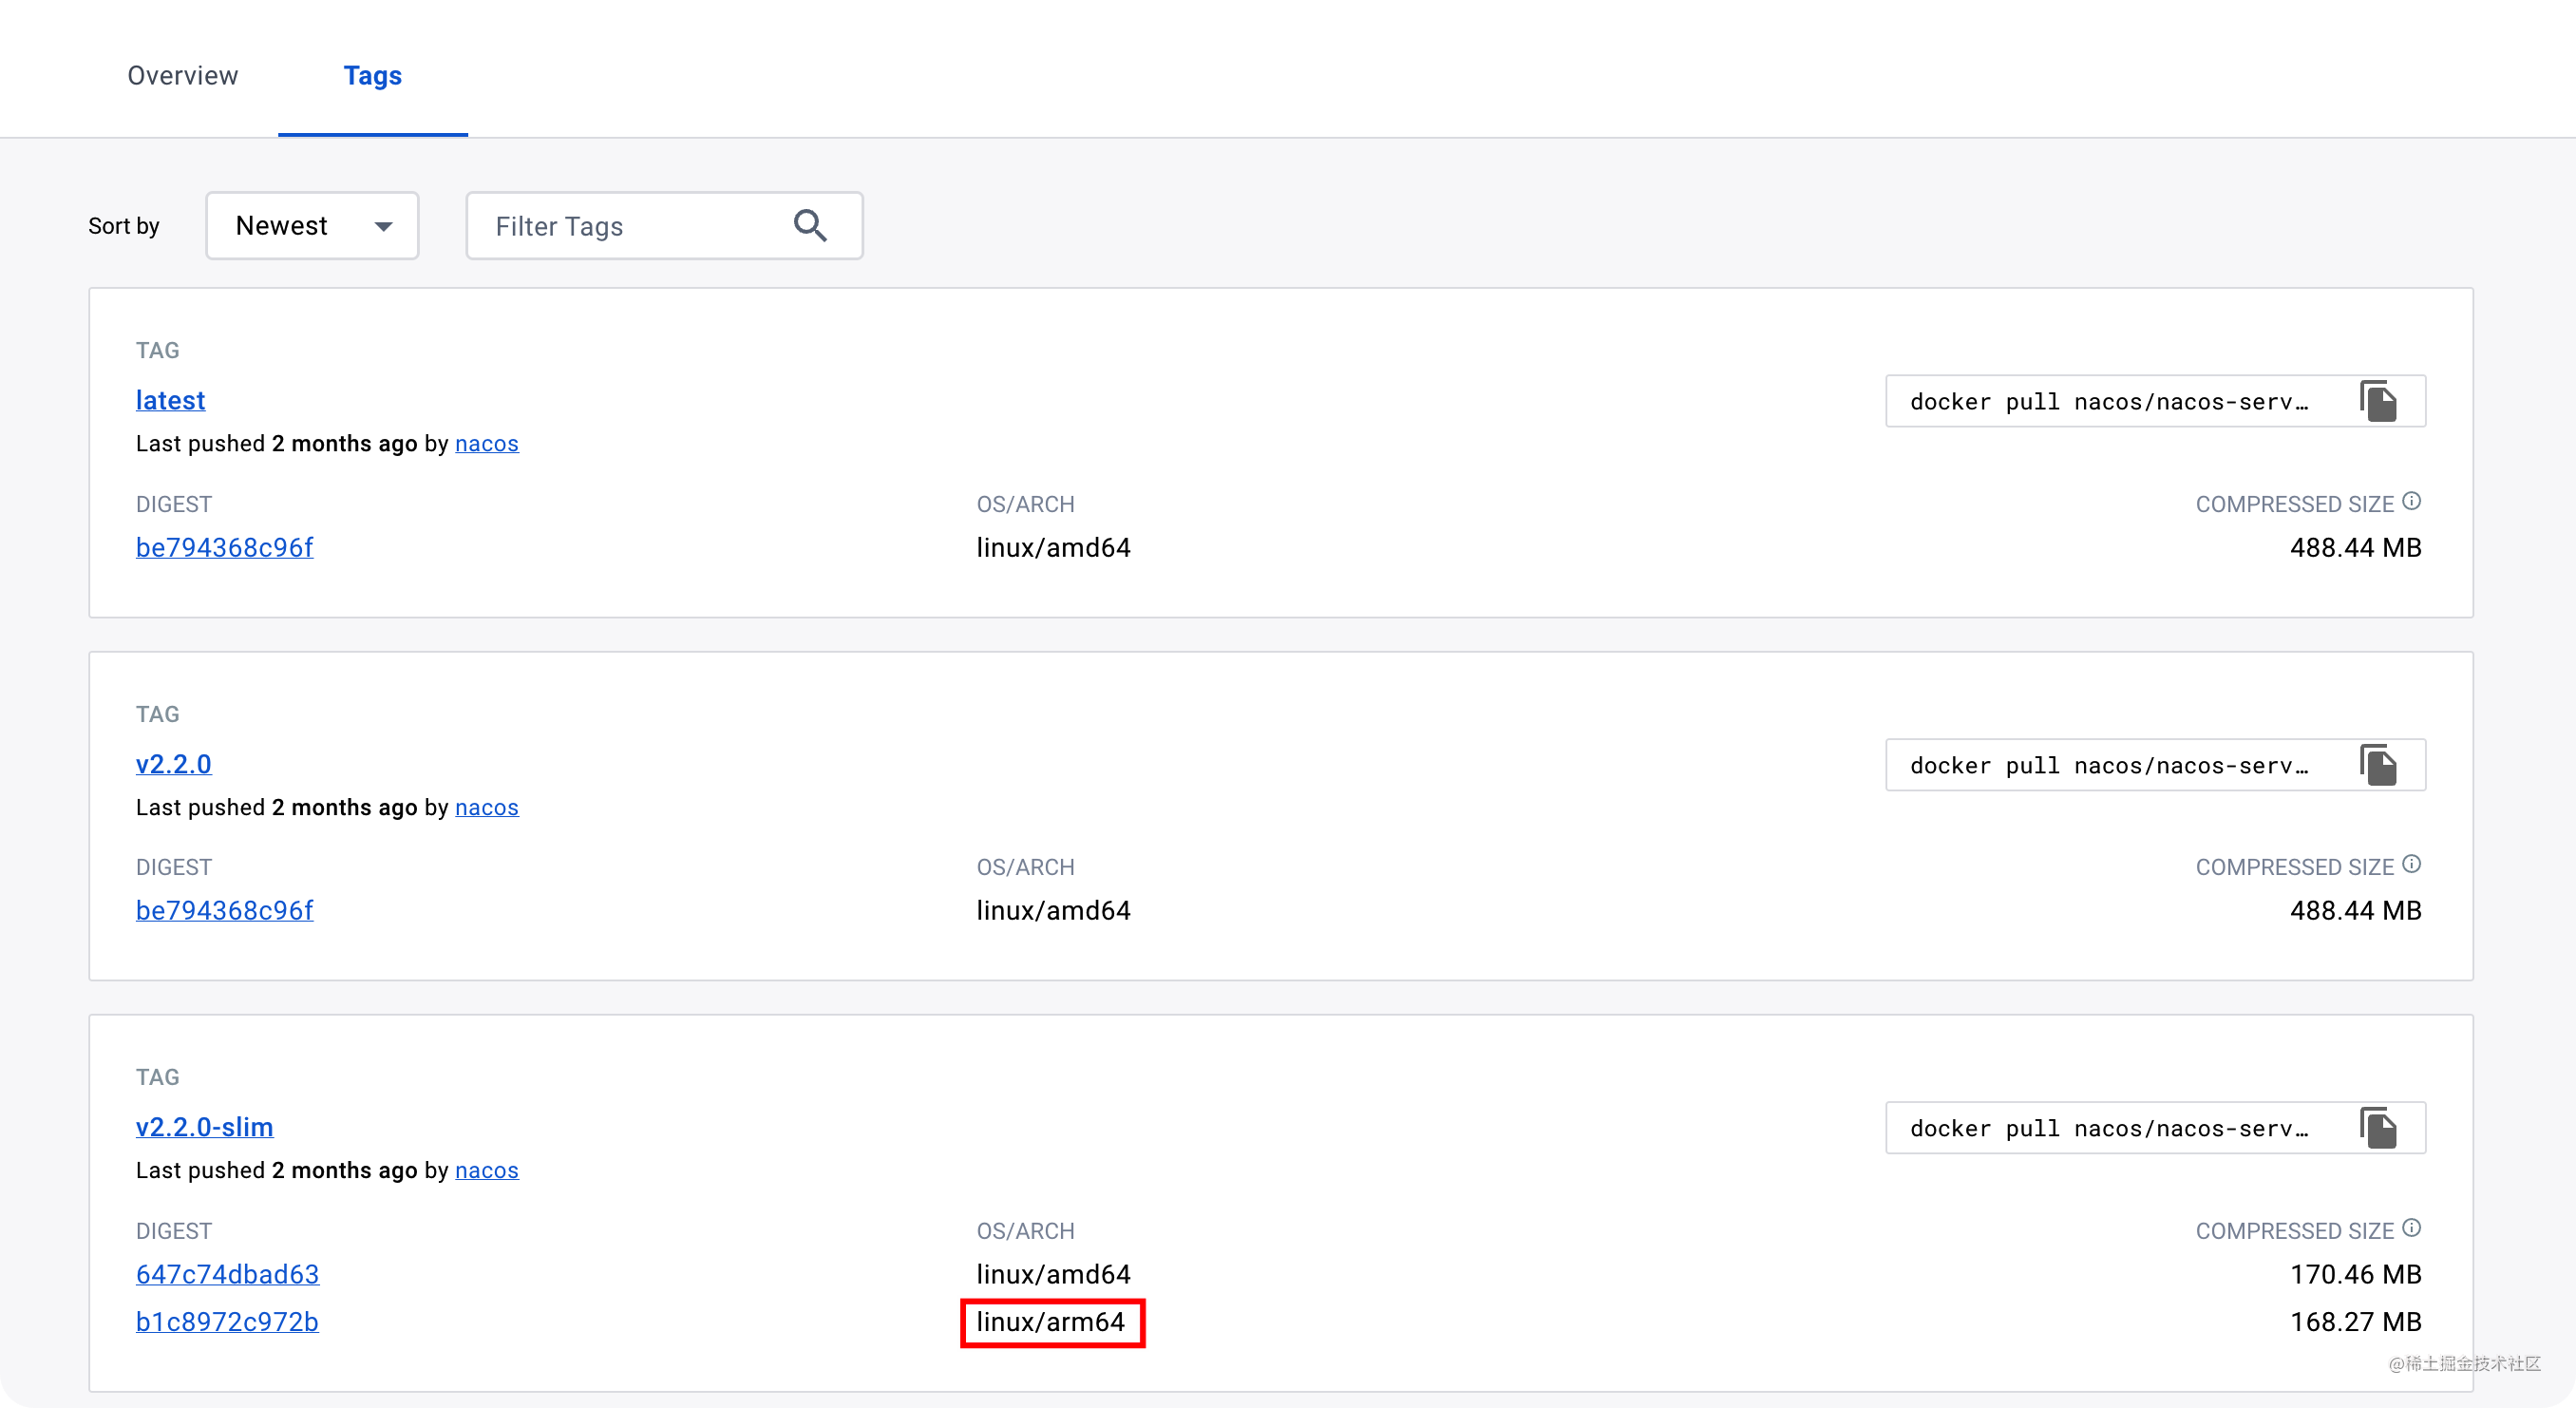Viewport: 2576px width, 1408px height.
Task: Switch to the Overview tab
Action: point(183,76)
